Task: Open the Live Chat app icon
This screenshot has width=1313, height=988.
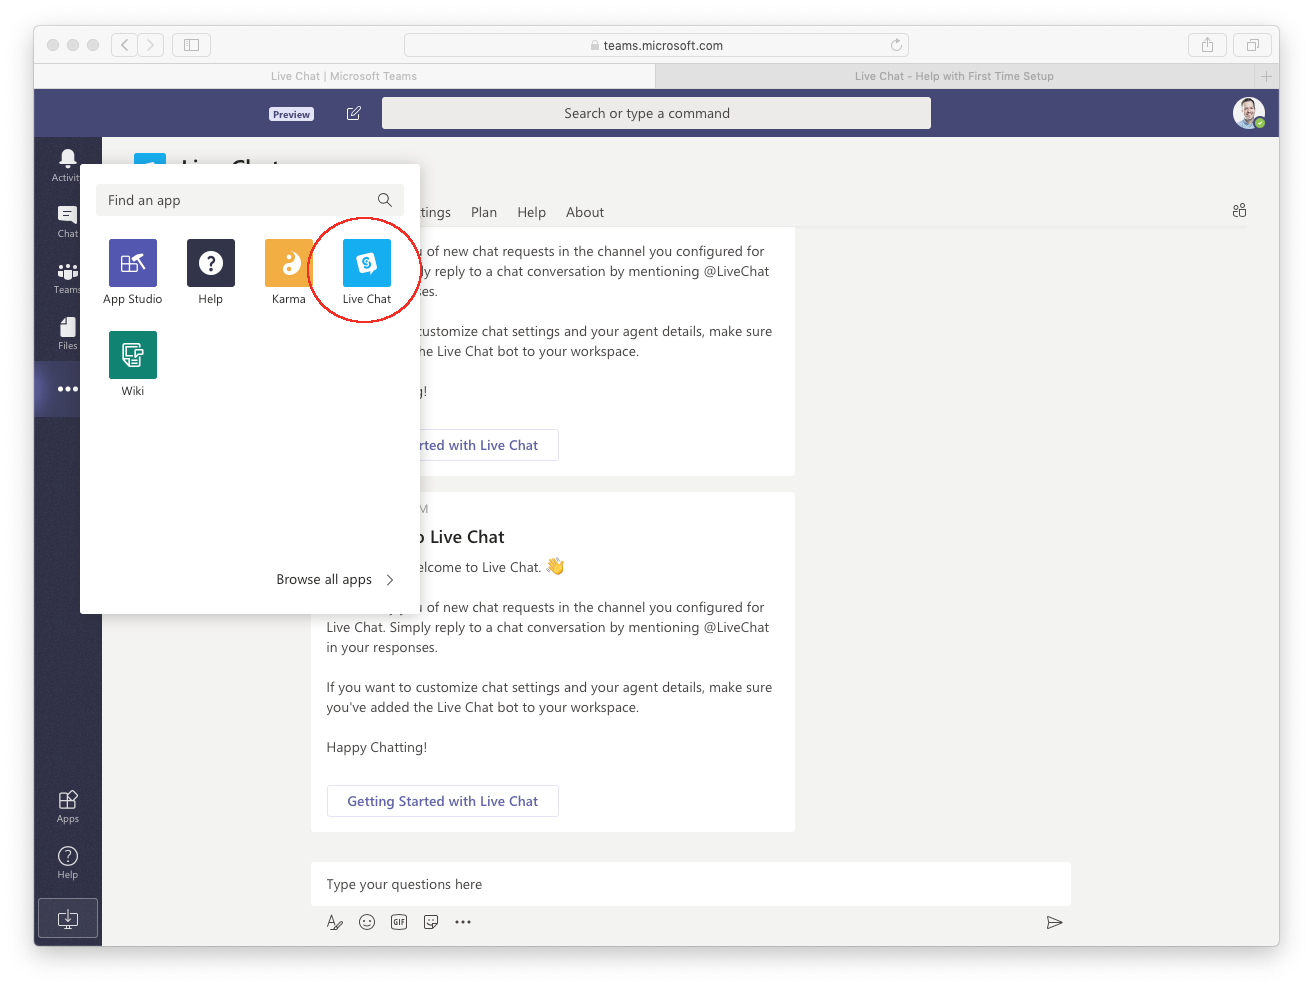Action: 367,263
